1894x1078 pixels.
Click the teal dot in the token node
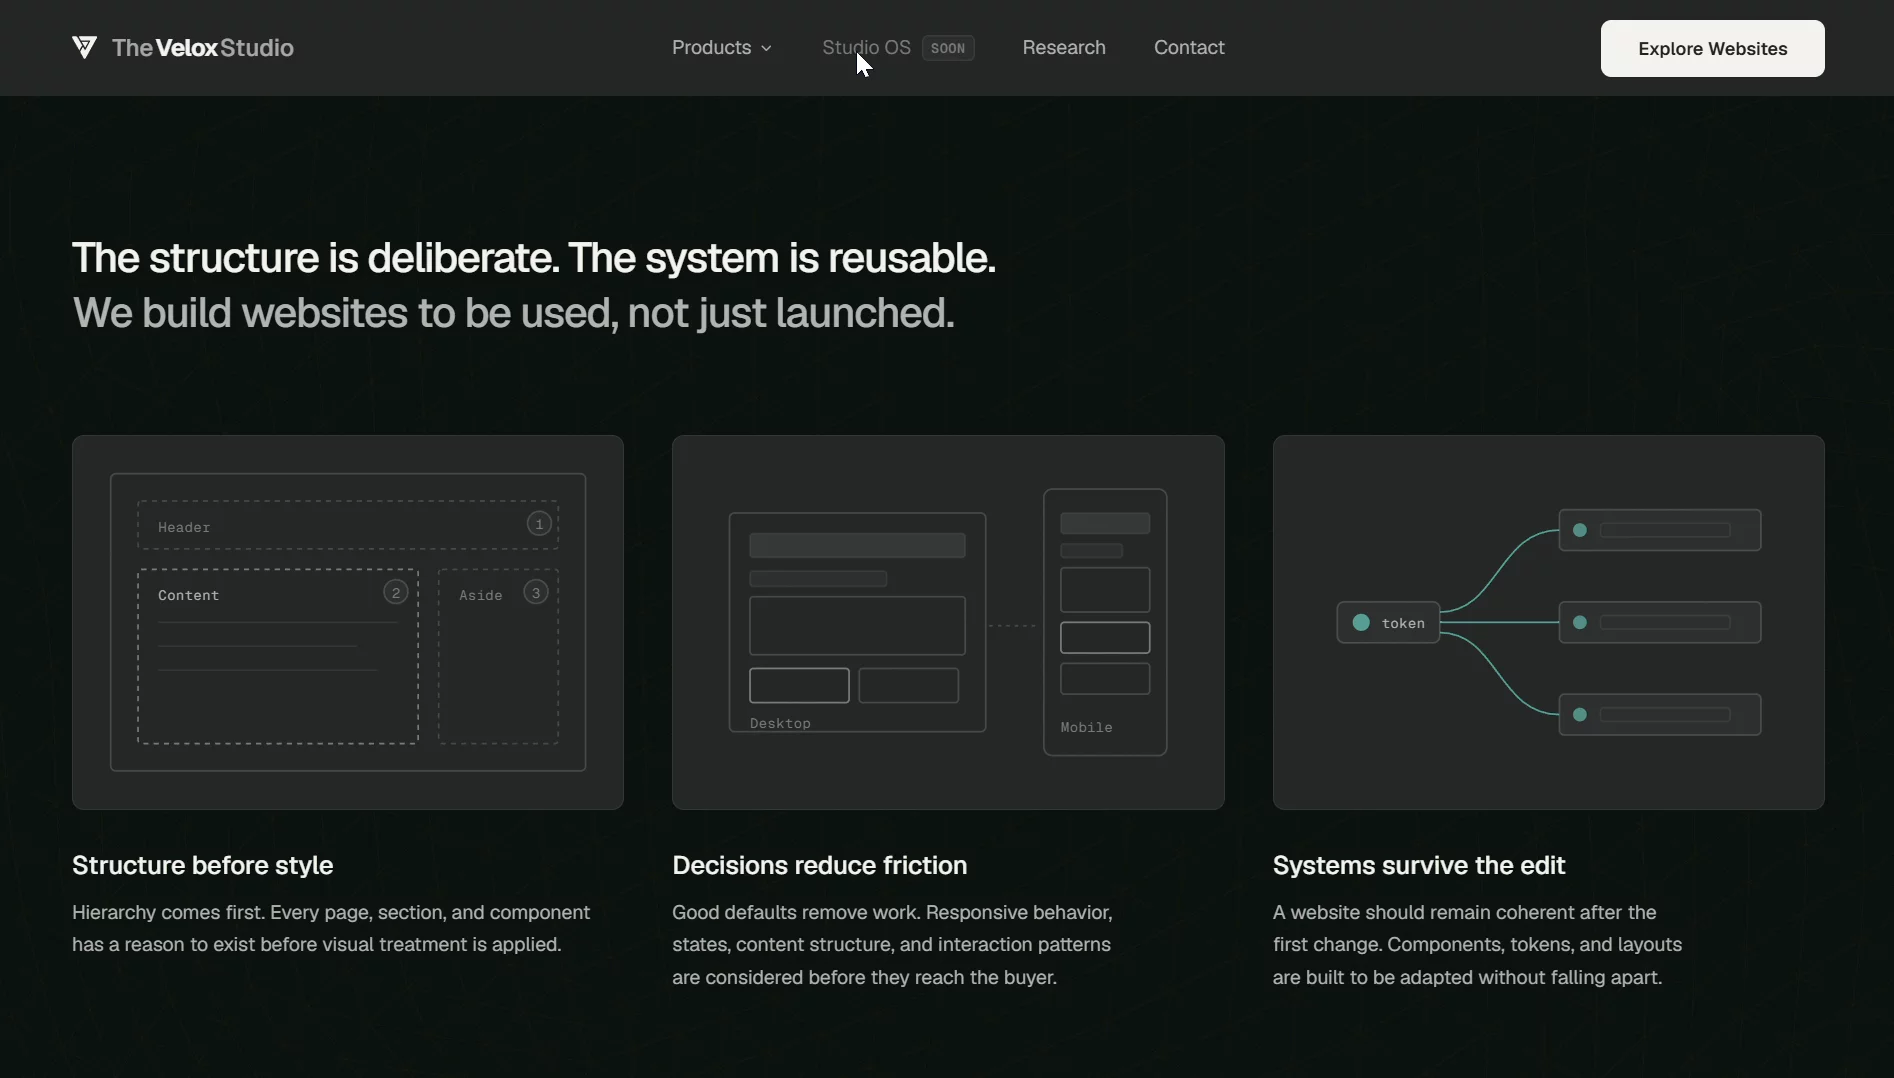1361,622
